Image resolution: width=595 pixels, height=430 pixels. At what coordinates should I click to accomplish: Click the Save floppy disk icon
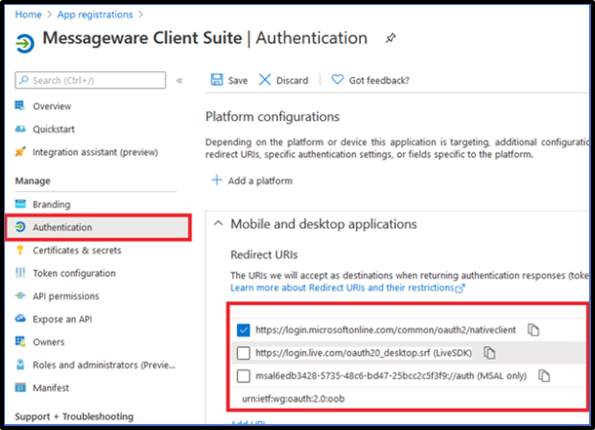pyautogui.click(x=217, y=80)
